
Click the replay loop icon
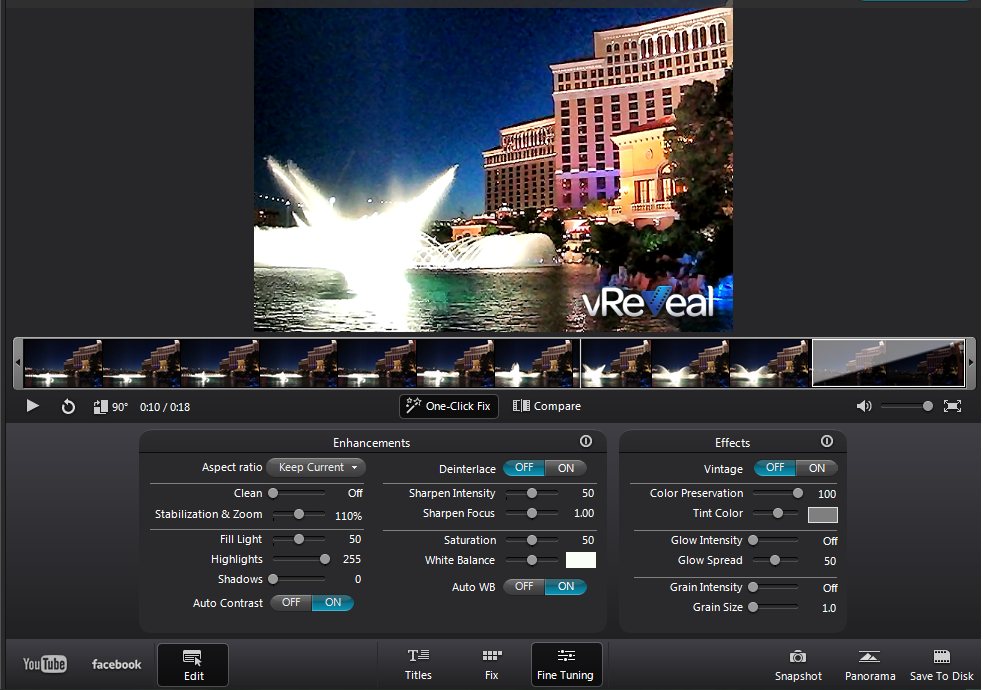click(68, 407)
